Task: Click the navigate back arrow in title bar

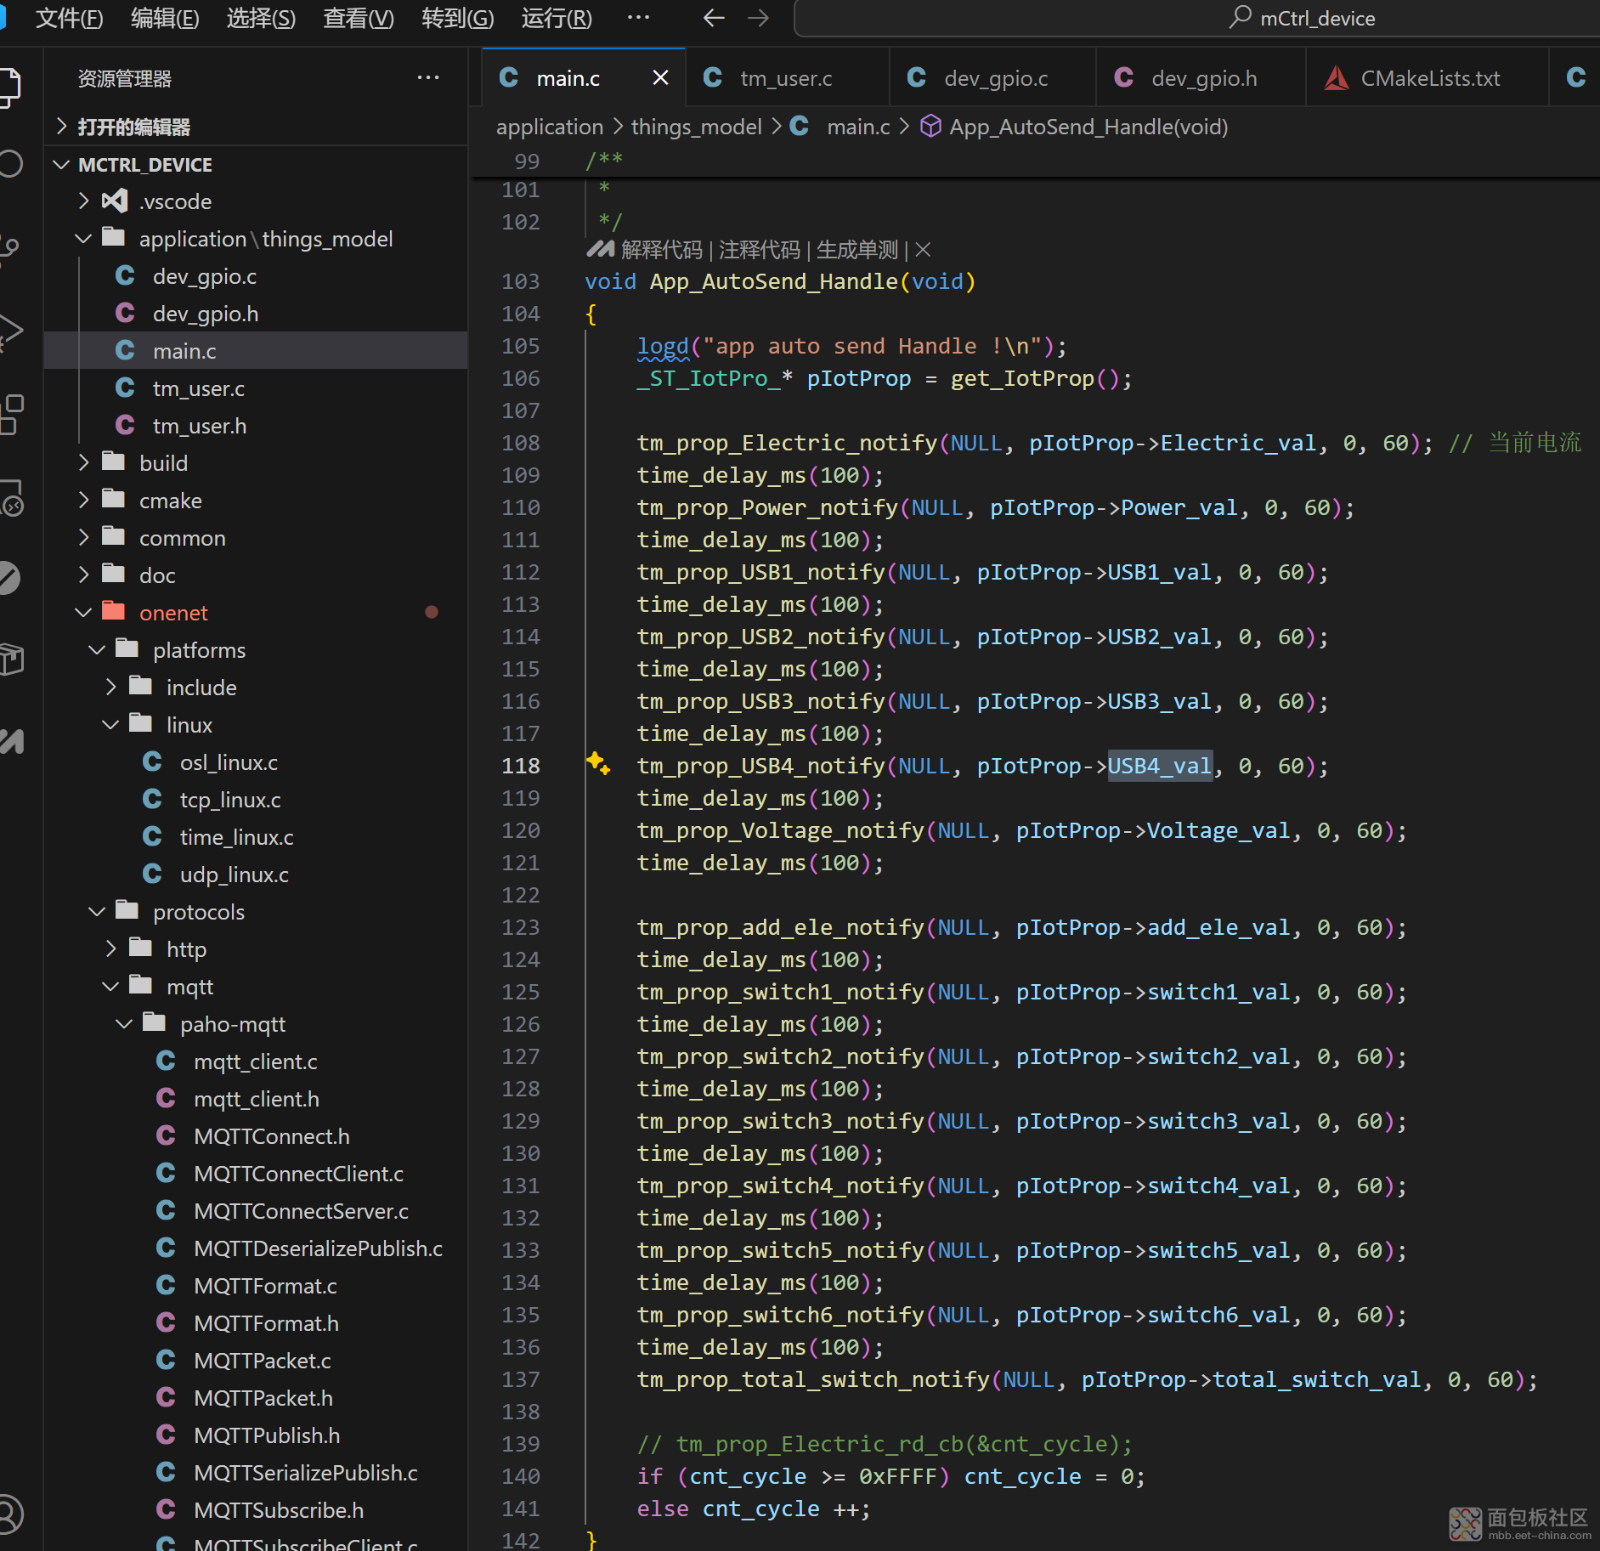Action: (713, 18)
